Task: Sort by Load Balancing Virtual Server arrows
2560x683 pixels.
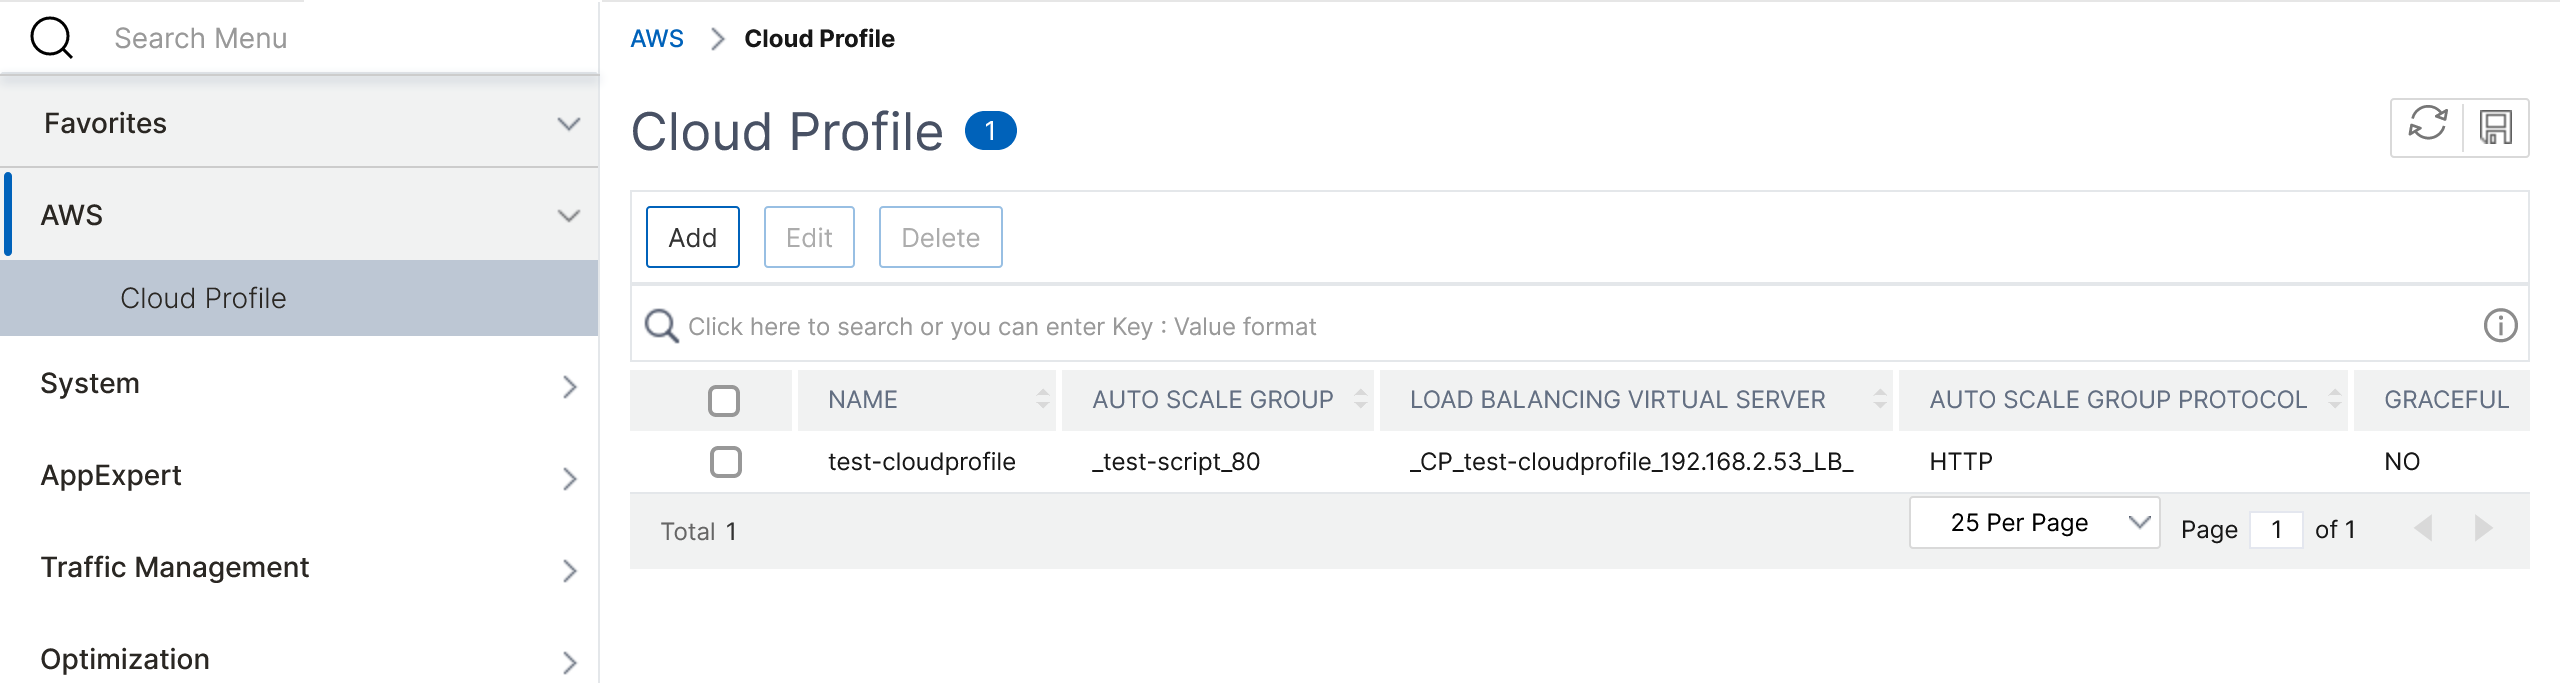Action: [1880, 399]
